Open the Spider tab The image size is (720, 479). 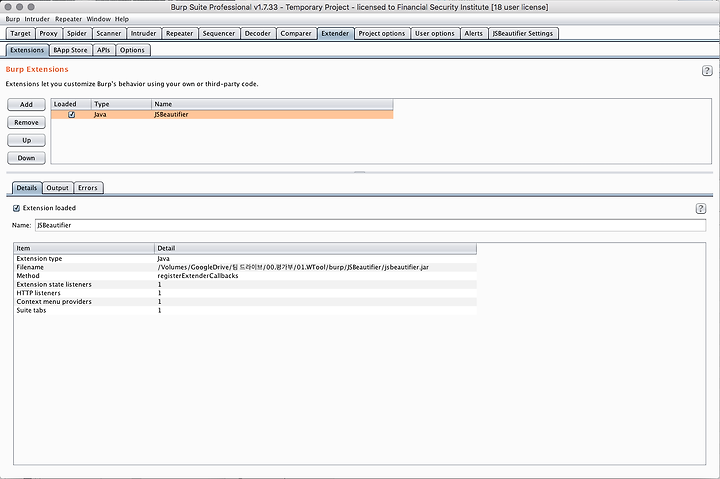click(77, 34)
